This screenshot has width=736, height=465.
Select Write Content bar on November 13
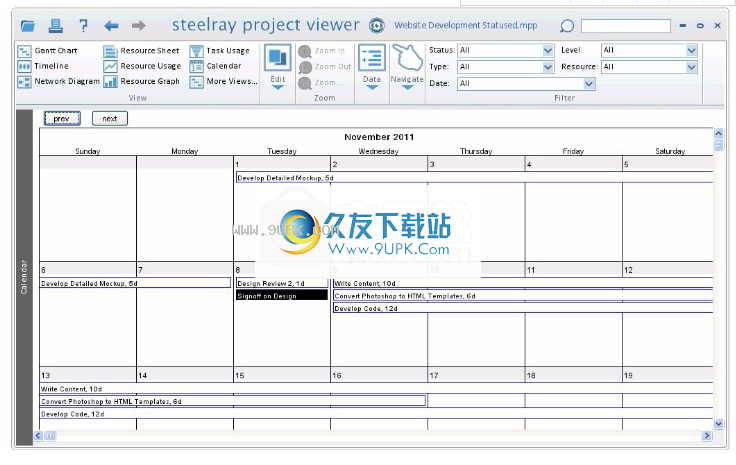[376, 389]
